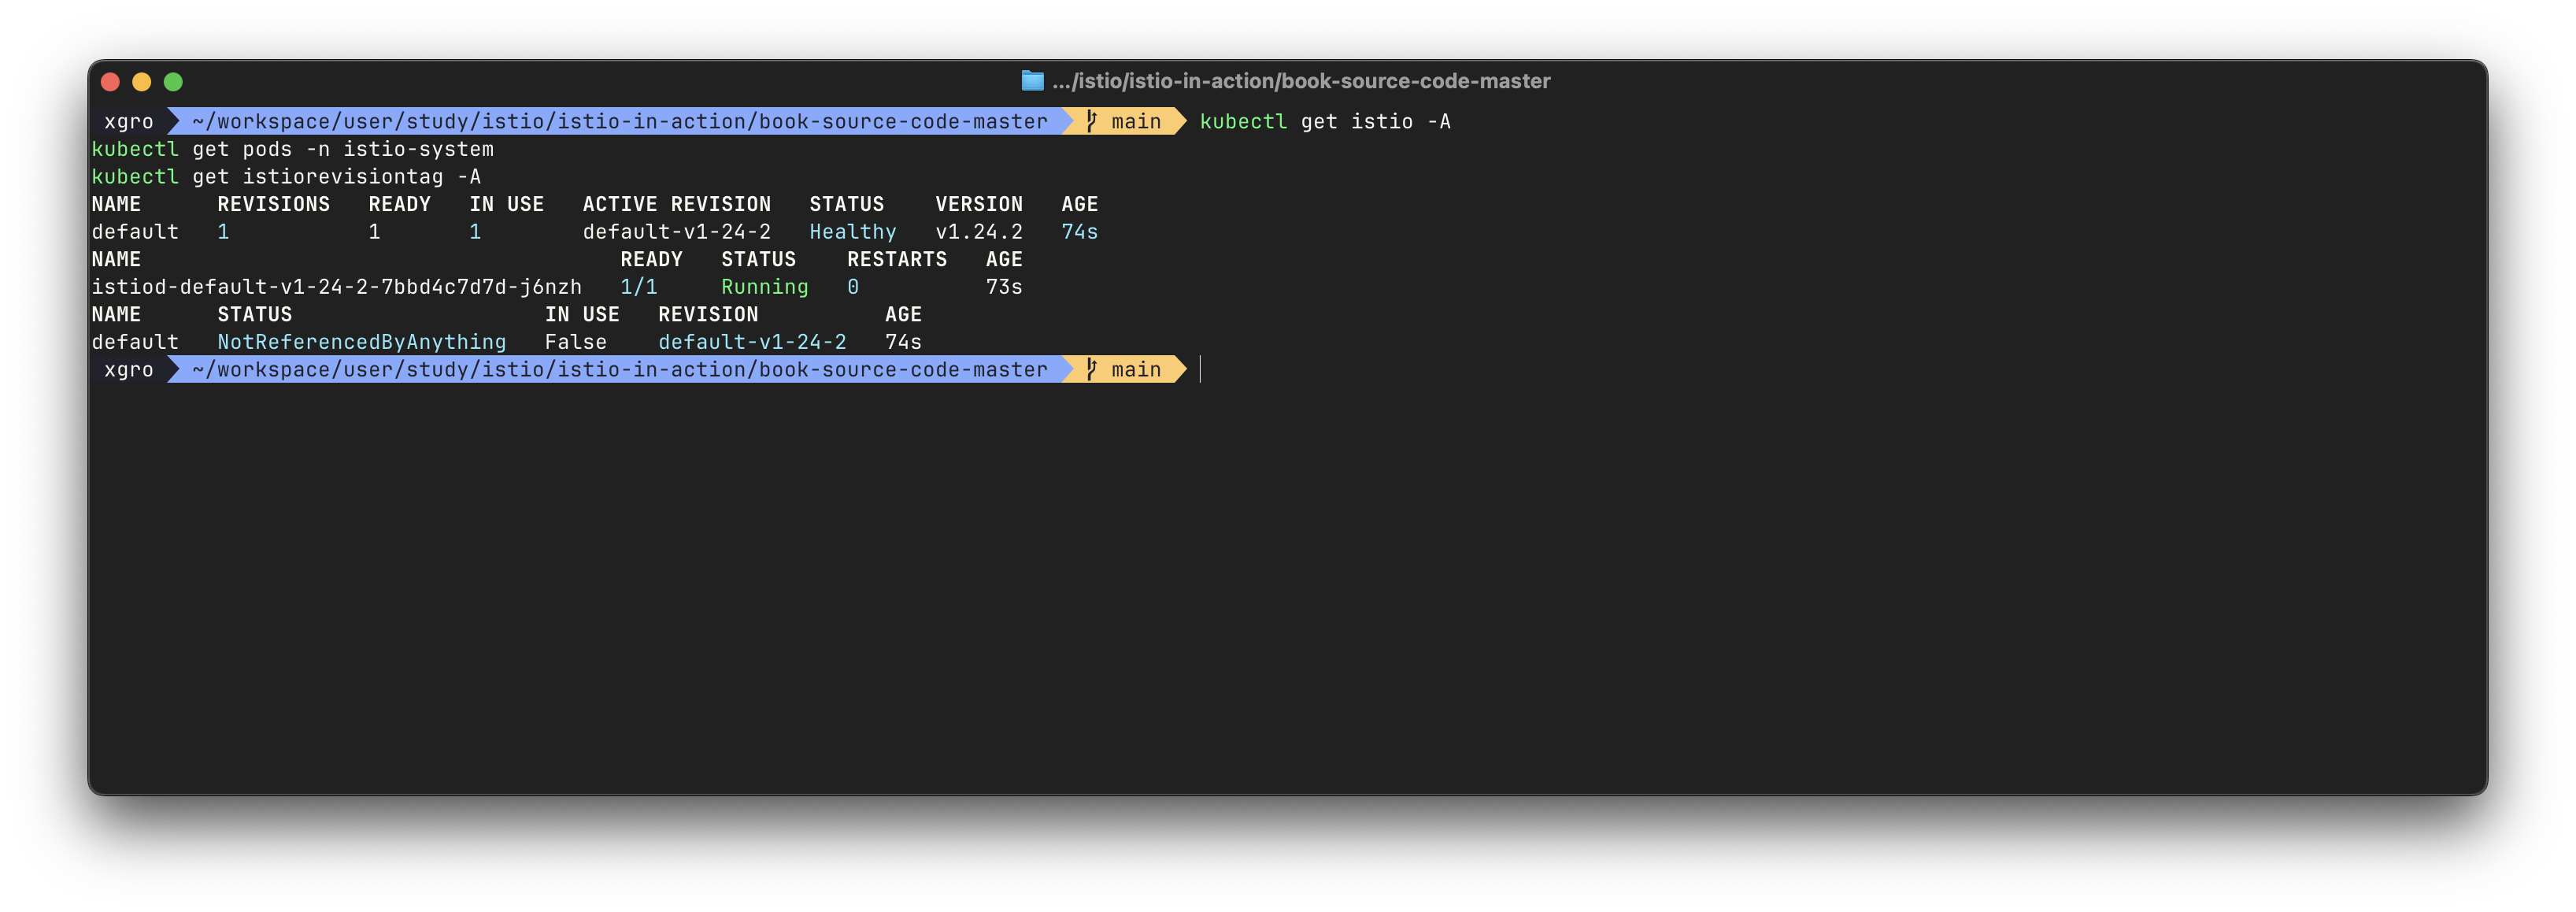Click the default-v1-24-2 active revision value
The height and width of the screenshot is (912, 2576).
coord(677,232)
